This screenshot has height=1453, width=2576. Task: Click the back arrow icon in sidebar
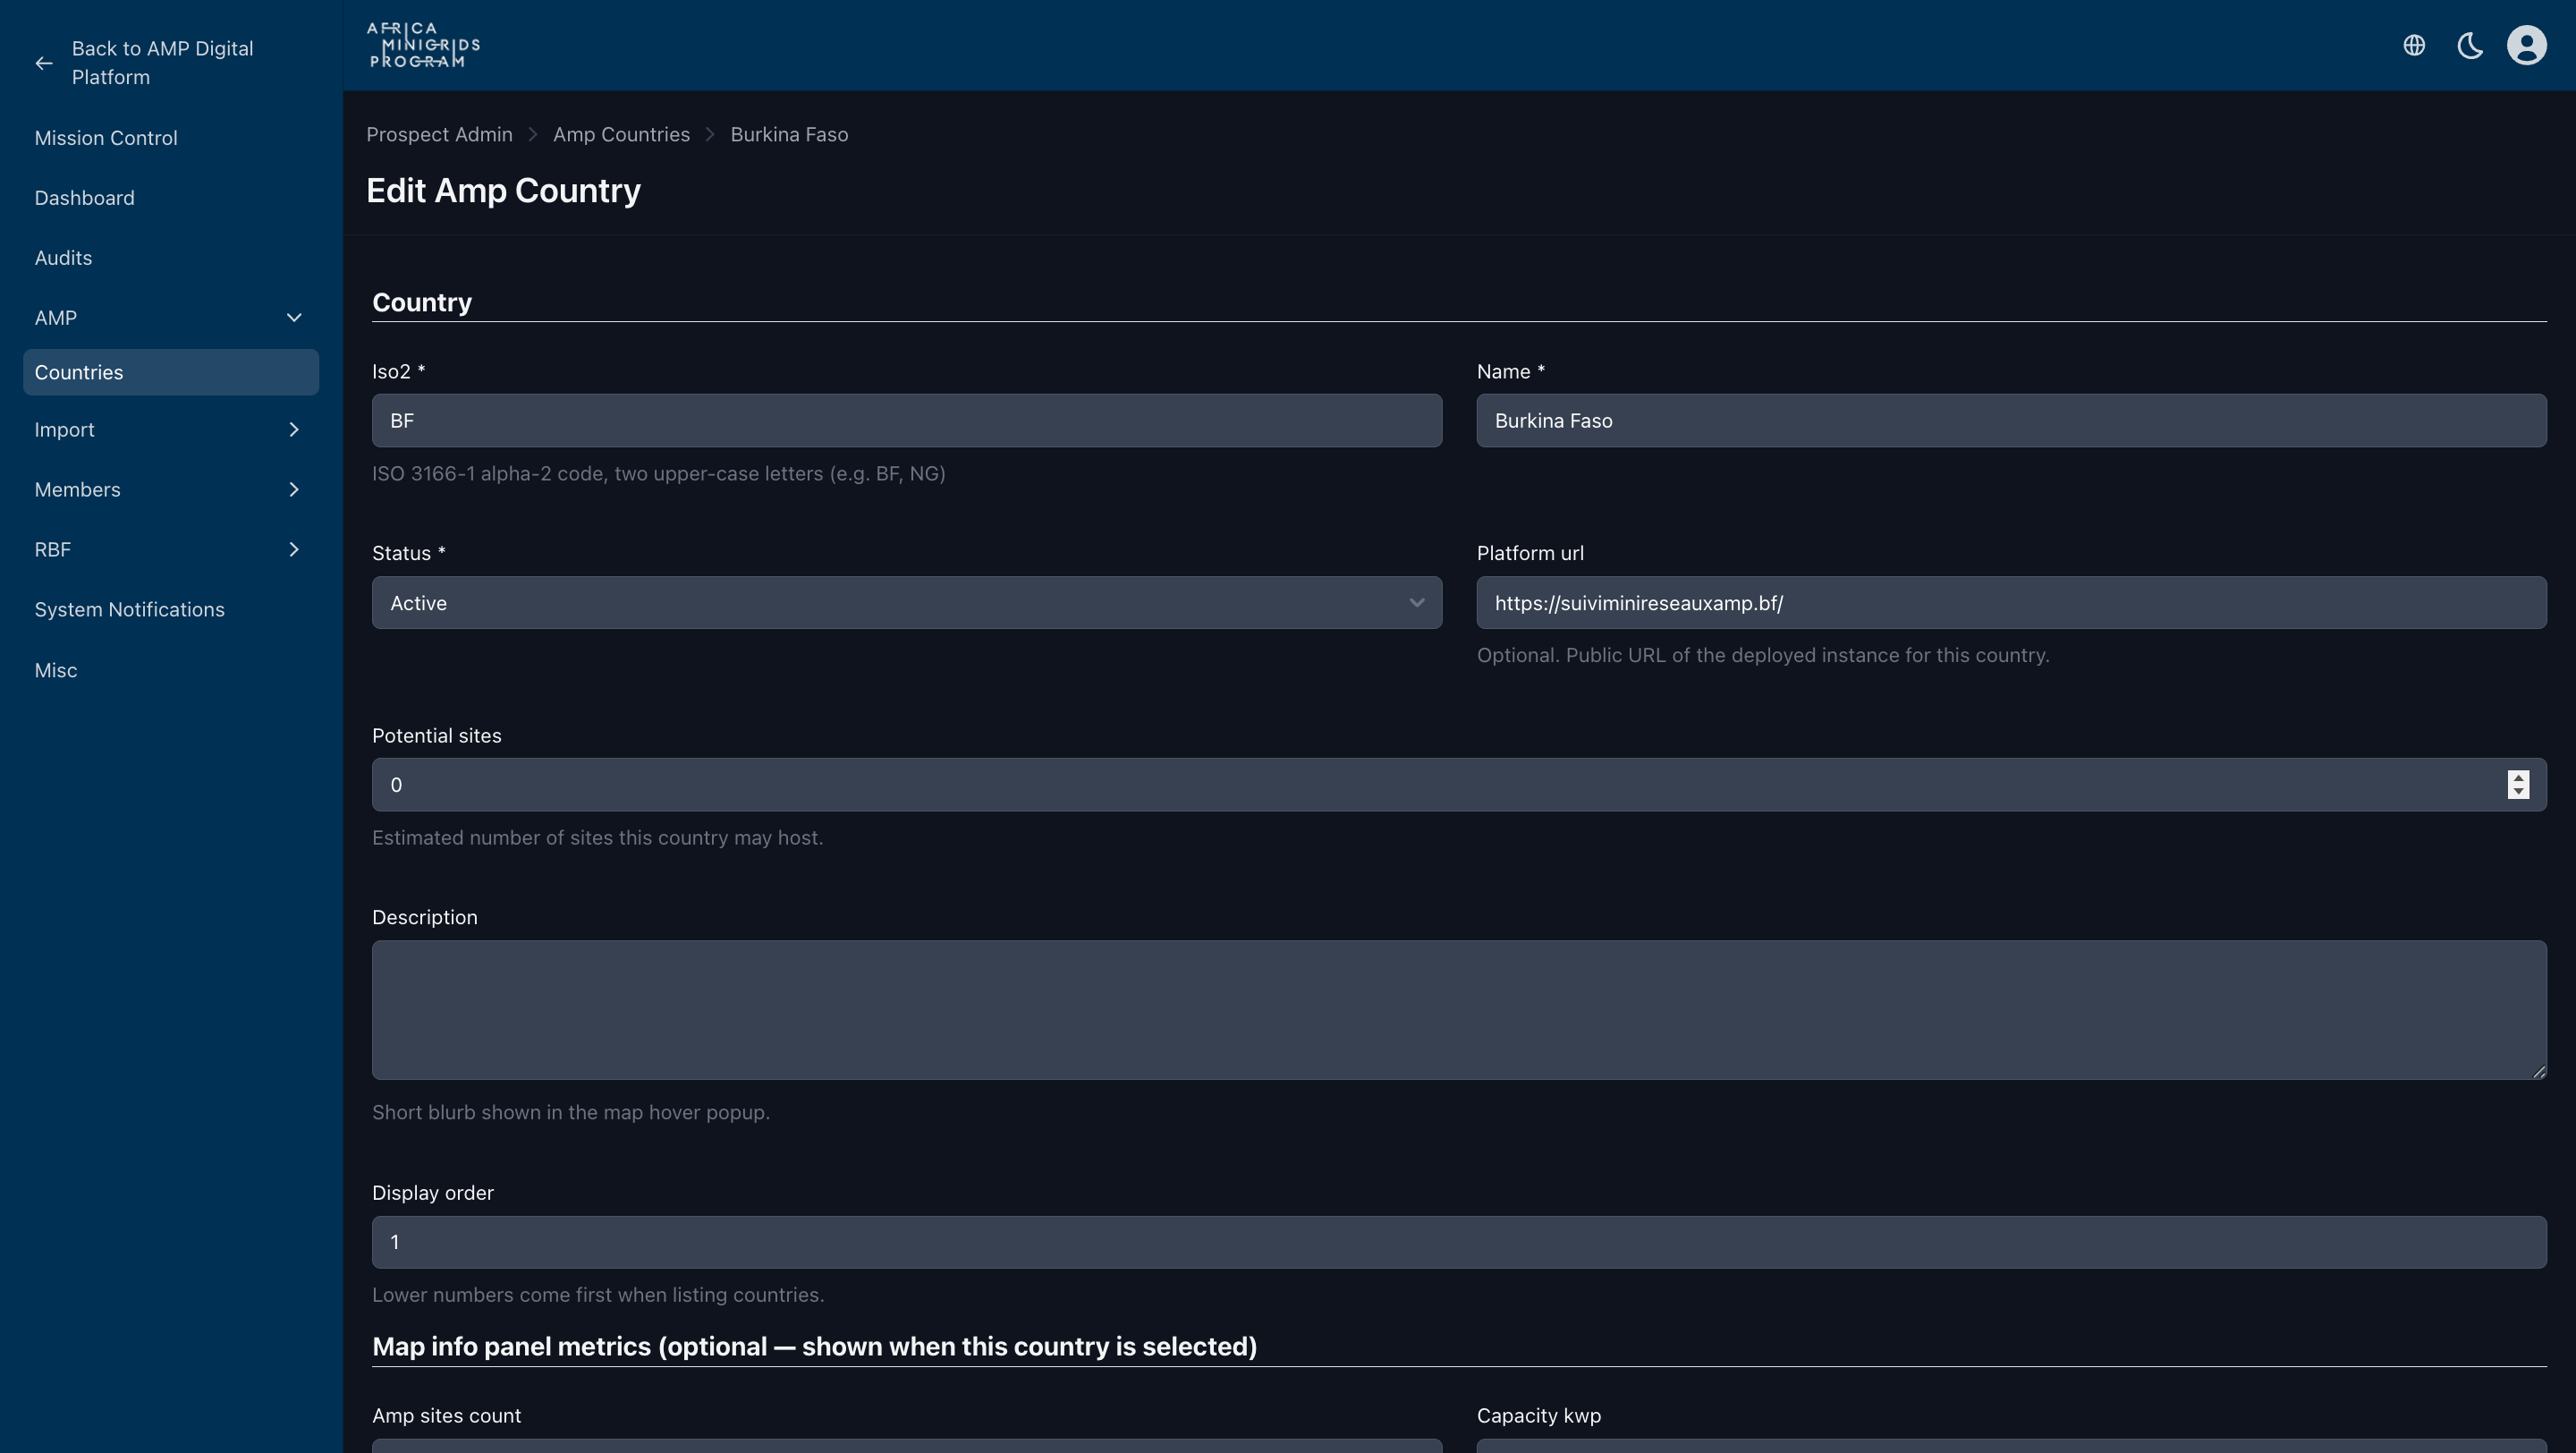tap(43, 63)
